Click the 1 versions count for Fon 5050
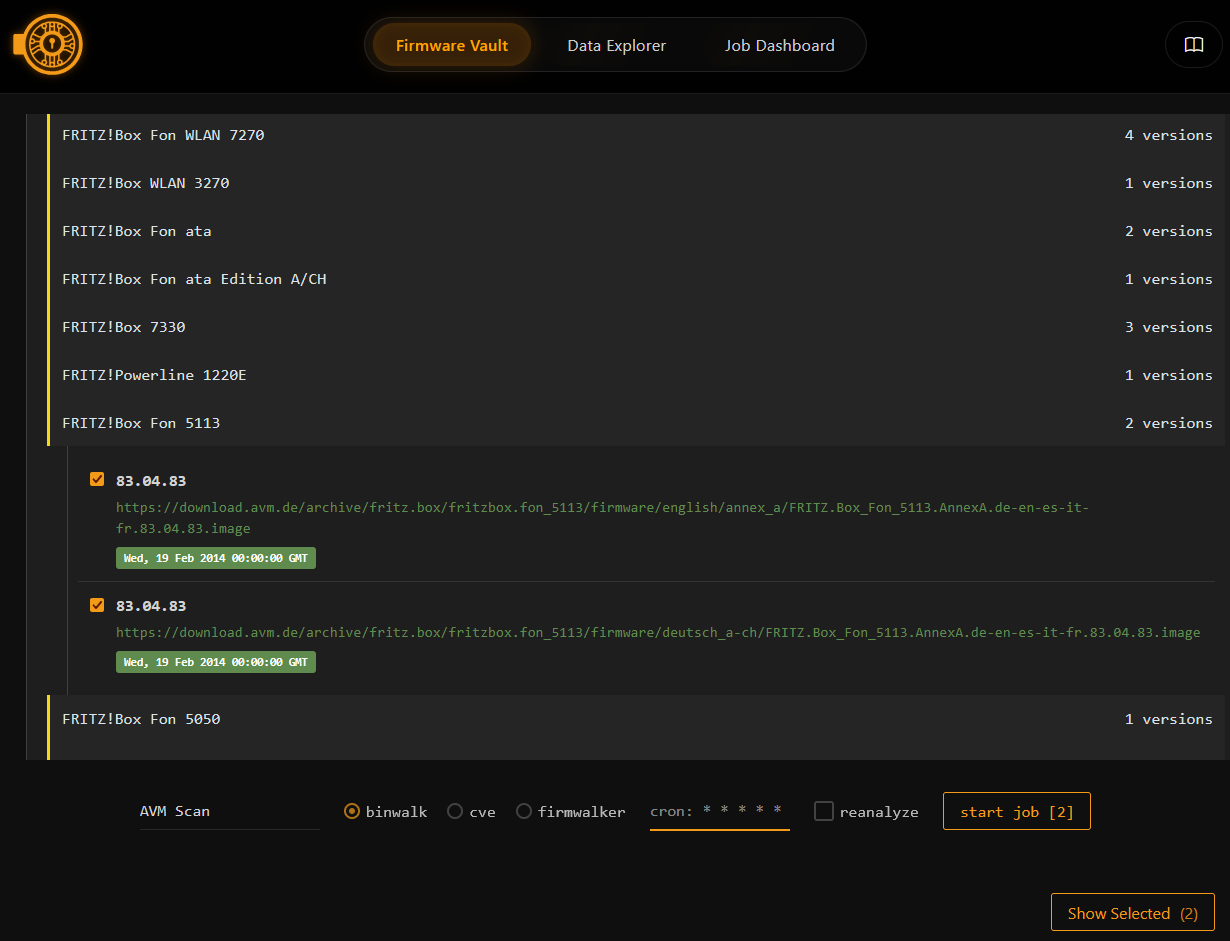 click(1168, 719)
